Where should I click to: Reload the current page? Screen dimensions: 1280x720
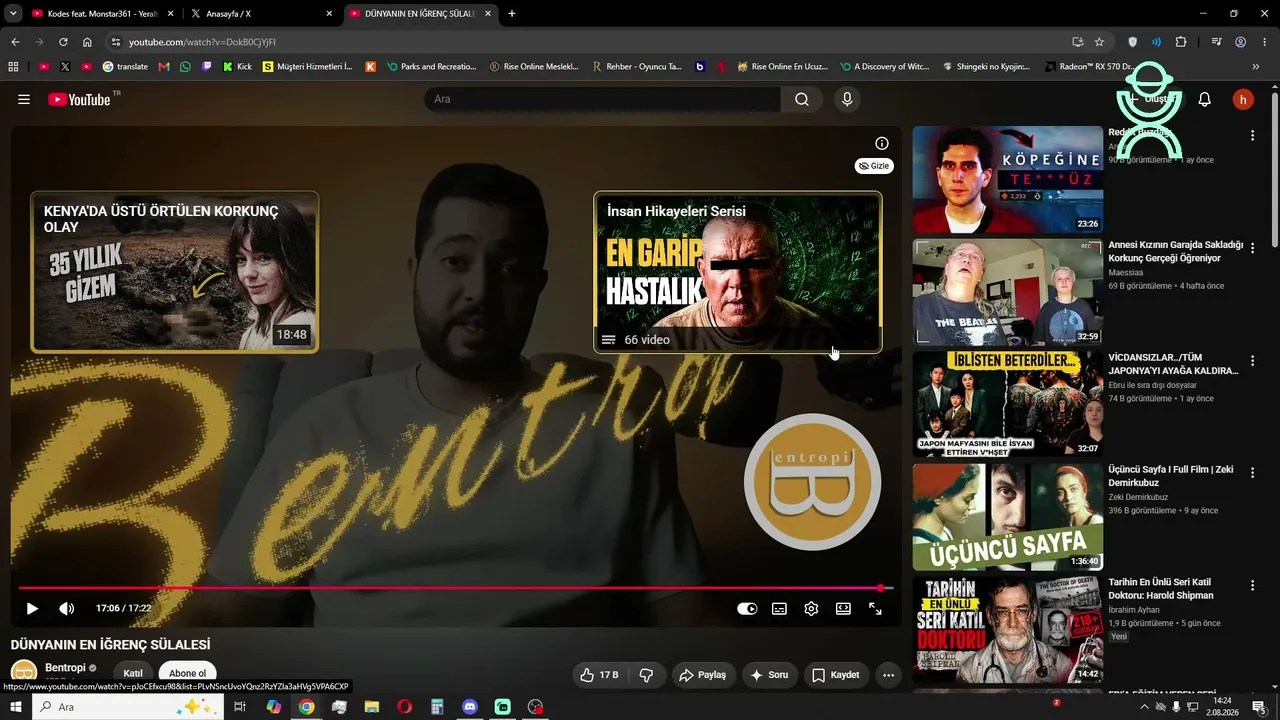(x=63, y=42)
